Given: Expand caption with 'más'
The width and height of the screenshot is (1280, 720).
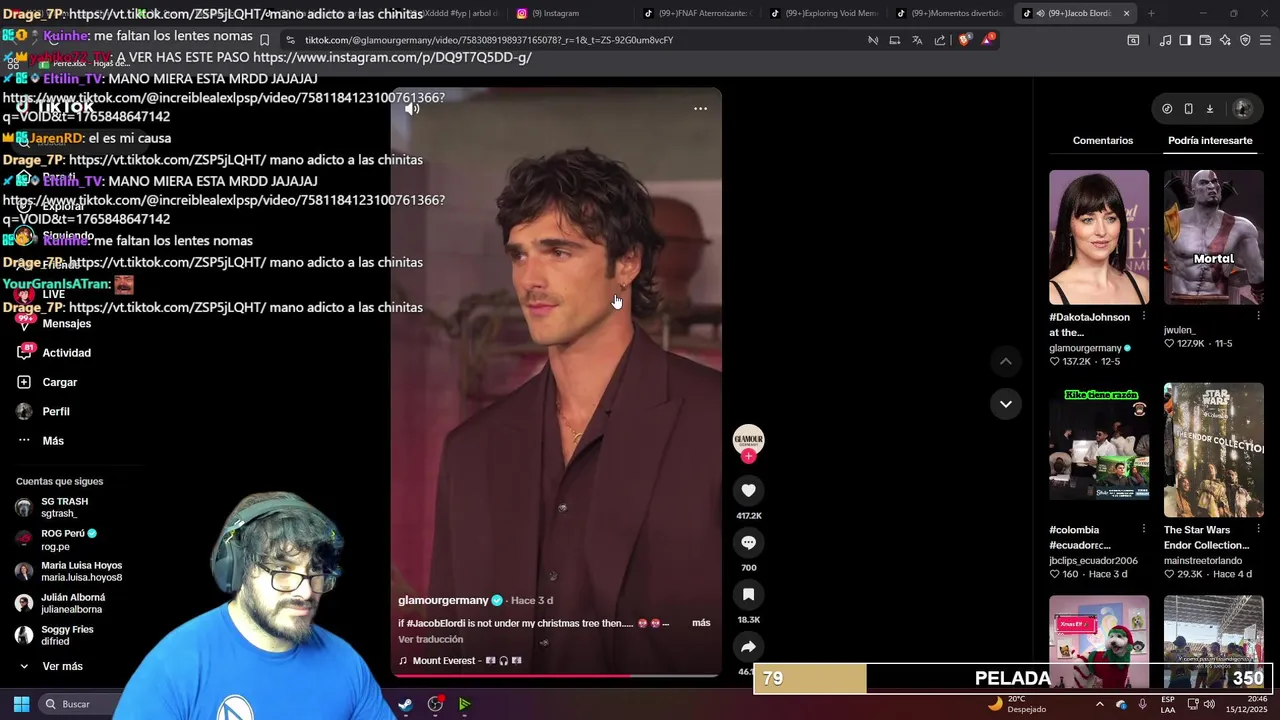Looking at the screenshot, I should pos(701,623).
